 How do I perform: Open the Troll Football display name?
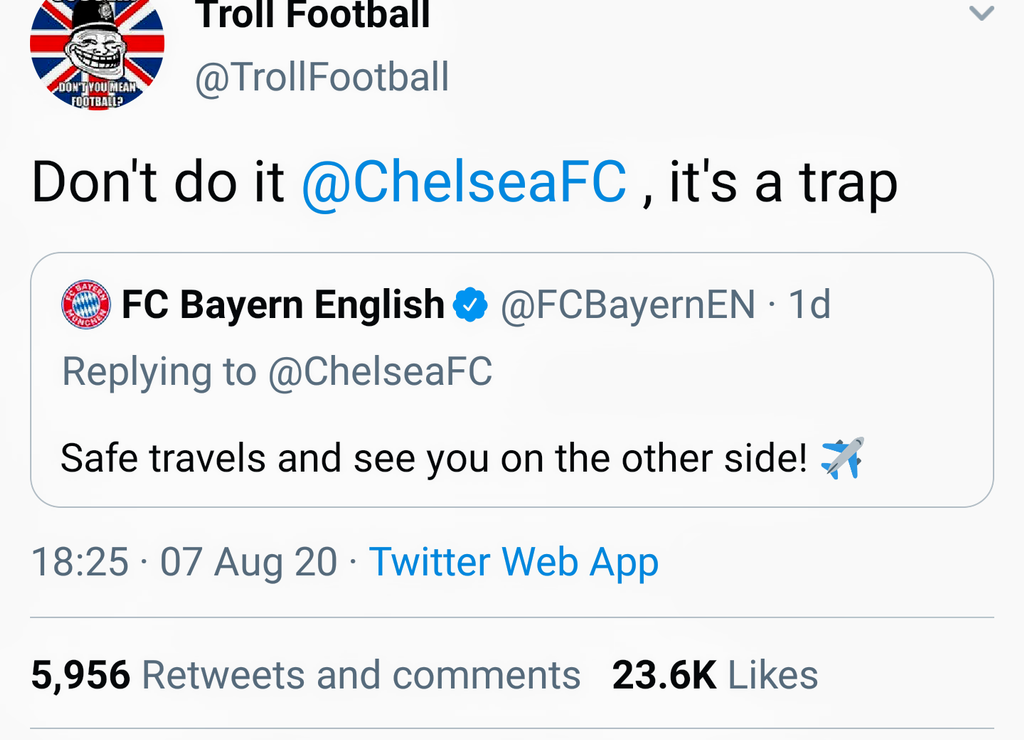click(x=312, y=14)
